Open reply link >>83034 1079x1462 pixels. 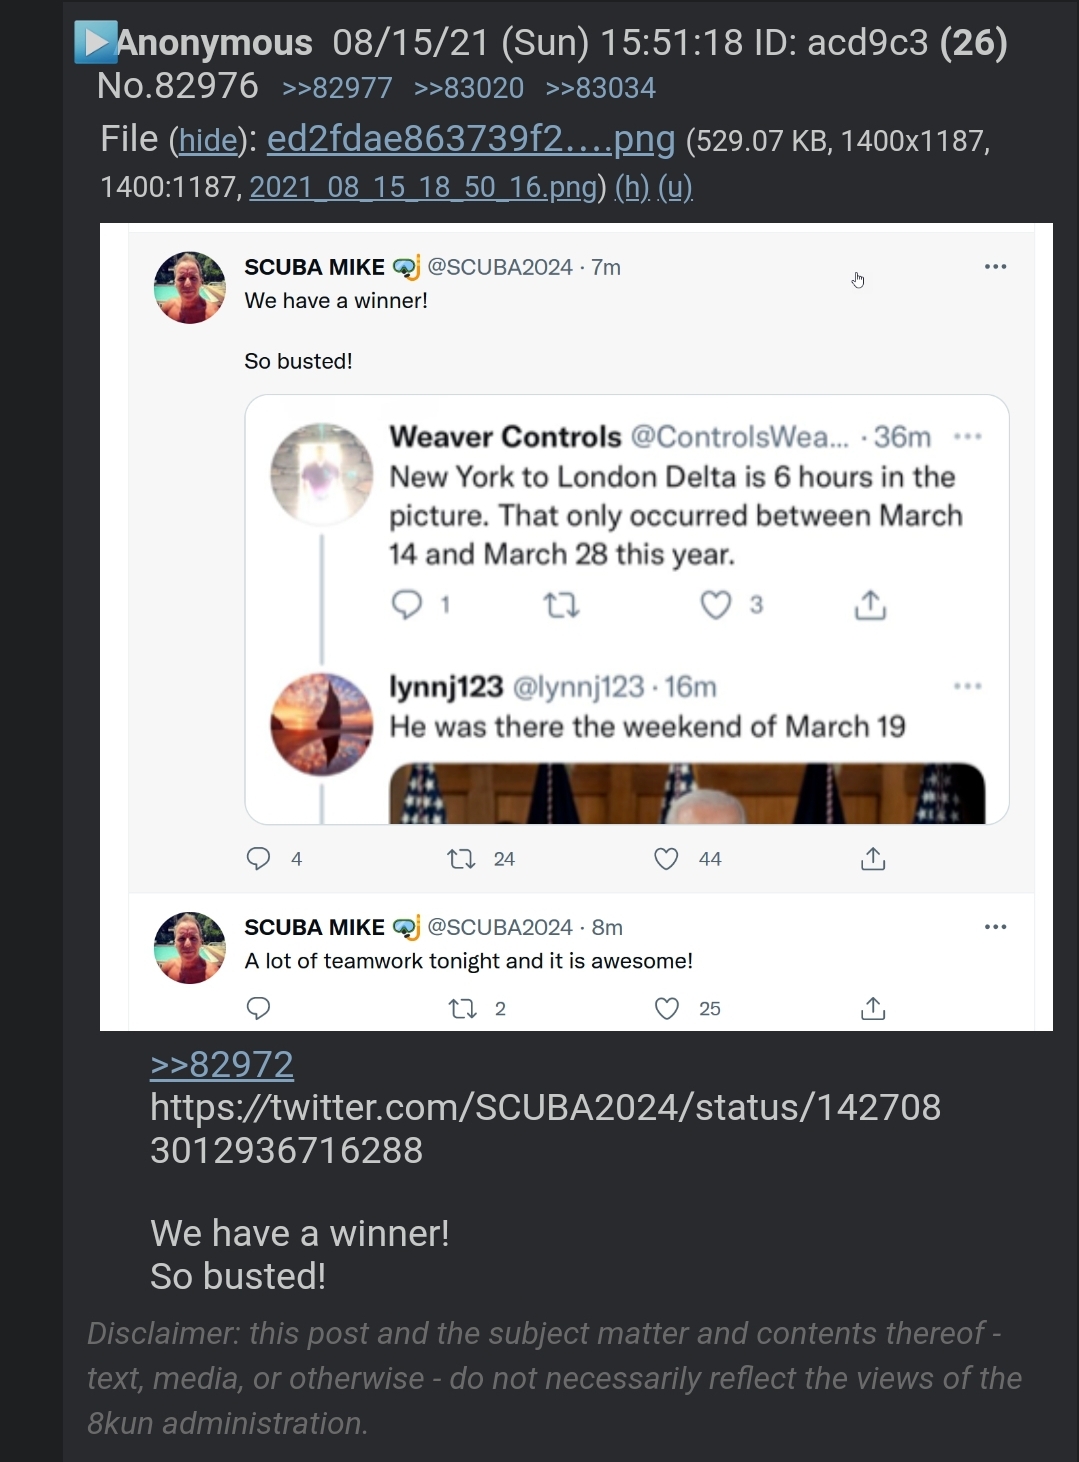601,88
